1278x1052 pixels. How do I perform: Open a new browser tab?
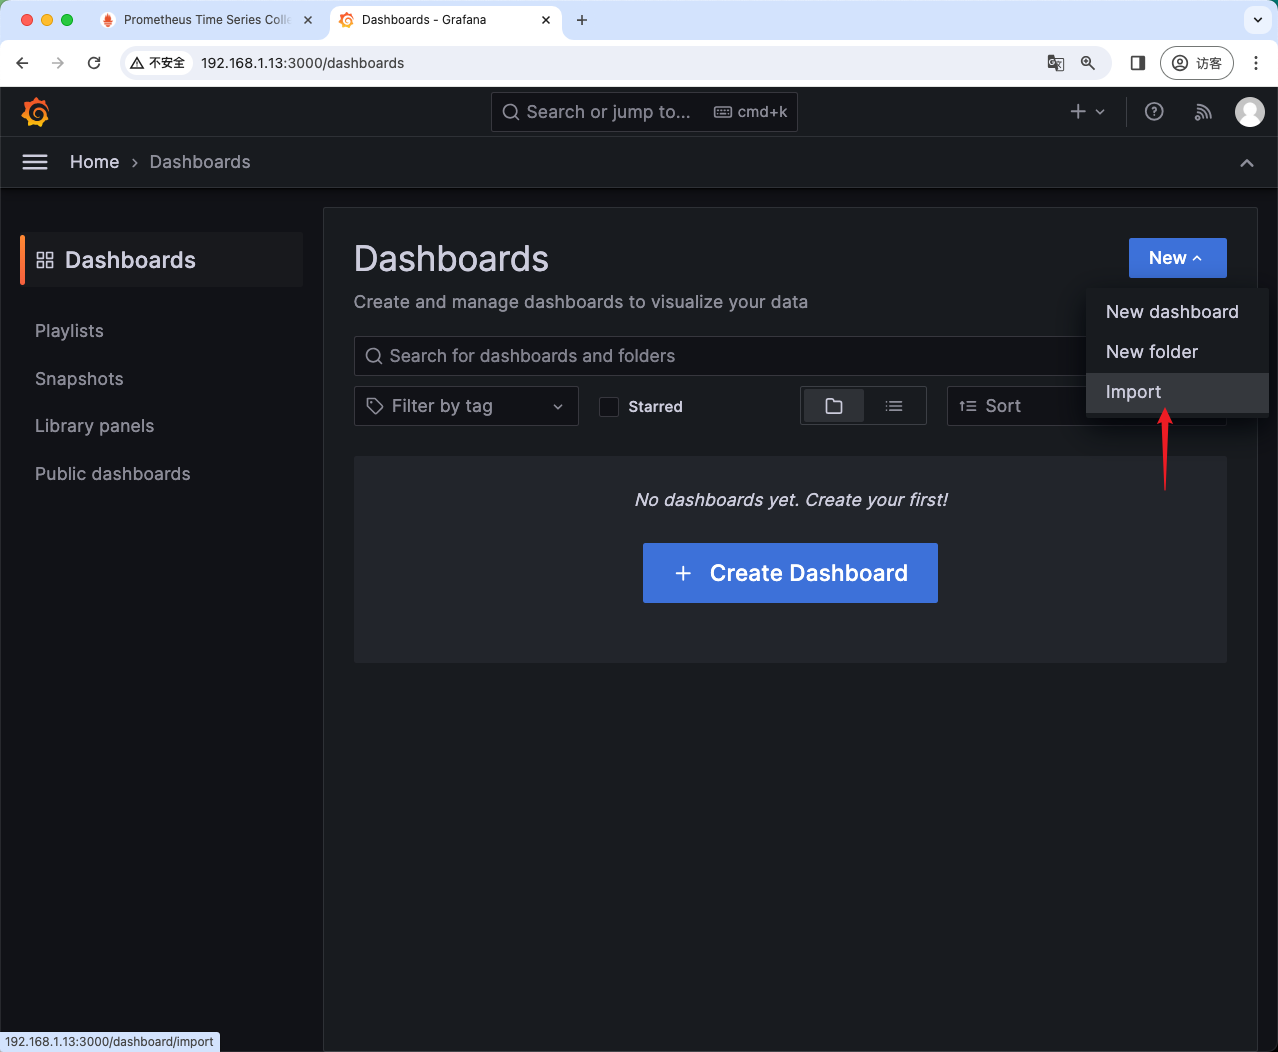pyautogui.click(x=582, y=20)
